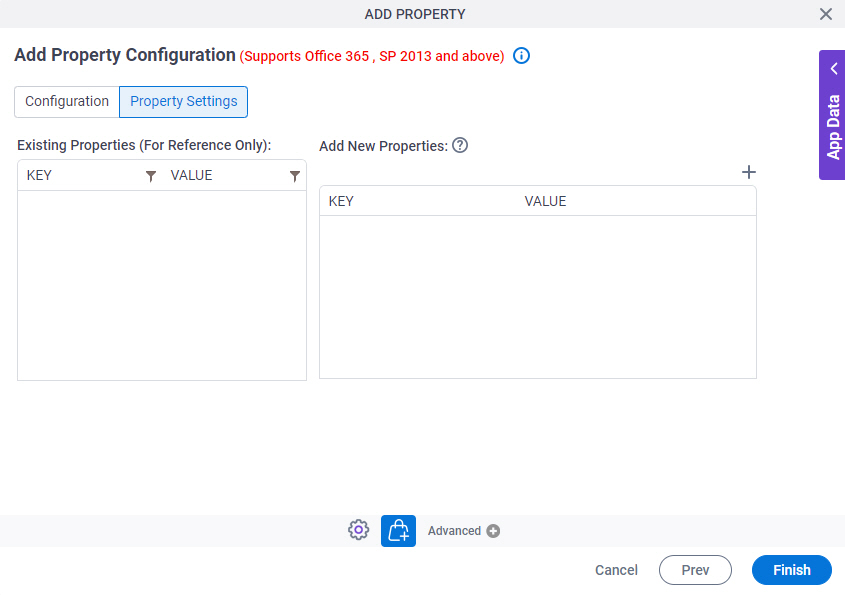Collapse the App Data panel using its chevron
The height and width of the screenshot is (595, 845).
[x=833, y=68]
